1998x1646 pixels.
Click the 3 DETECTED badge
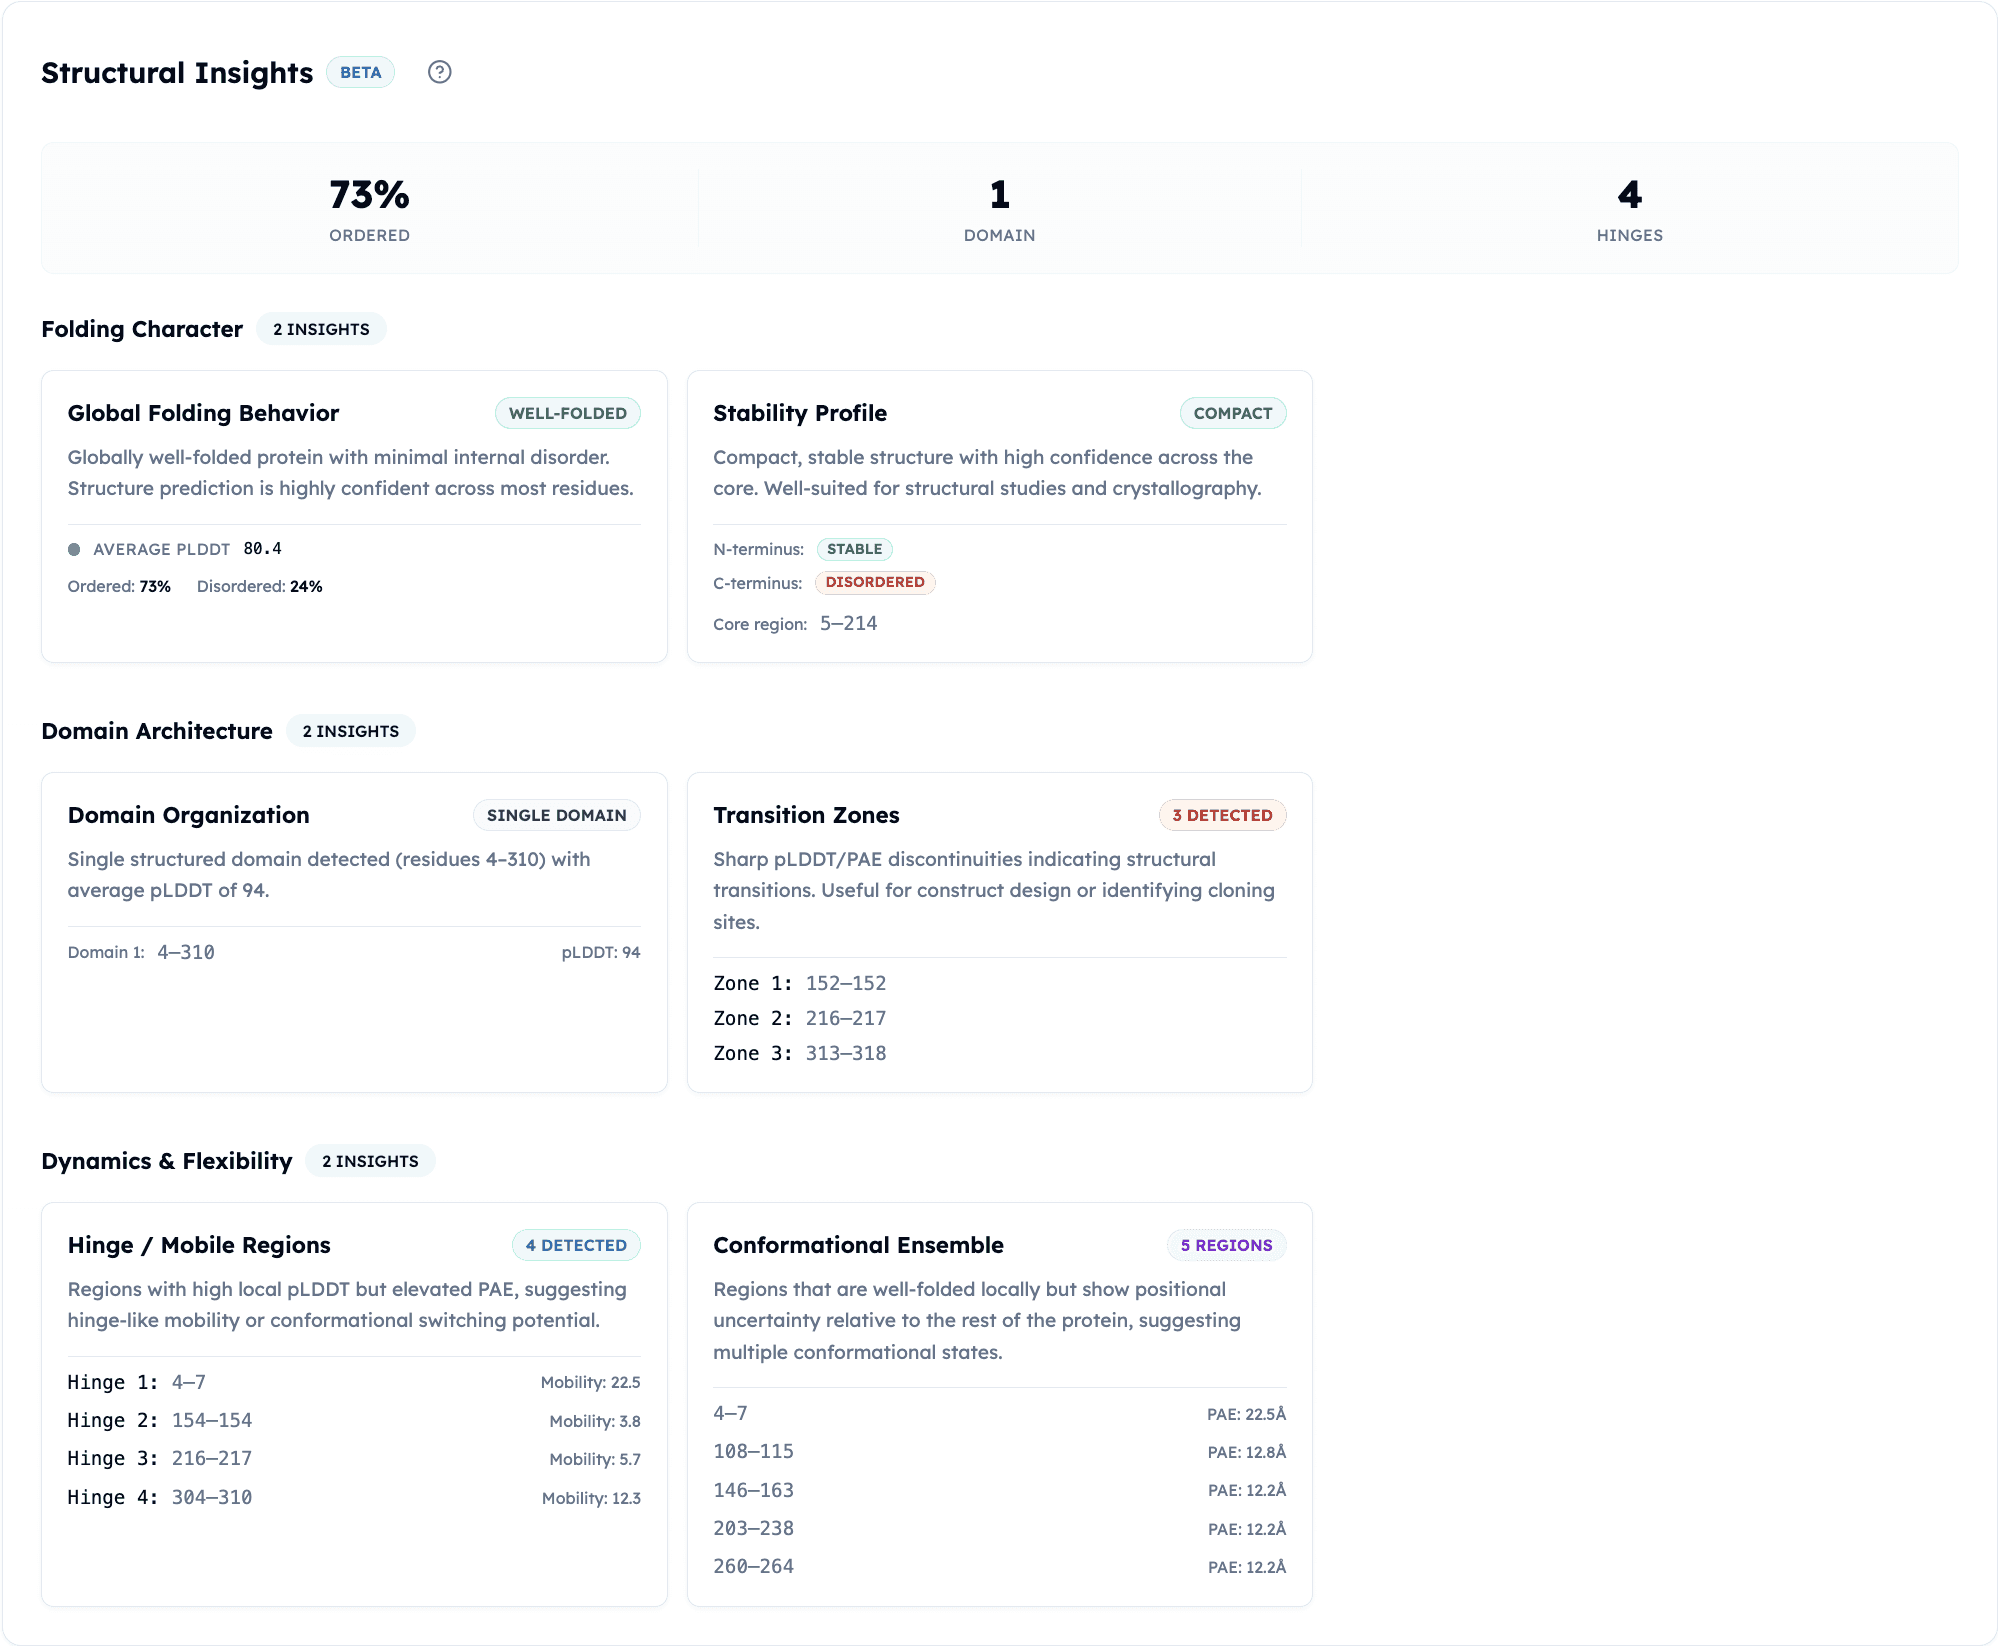coord(1222,815)
